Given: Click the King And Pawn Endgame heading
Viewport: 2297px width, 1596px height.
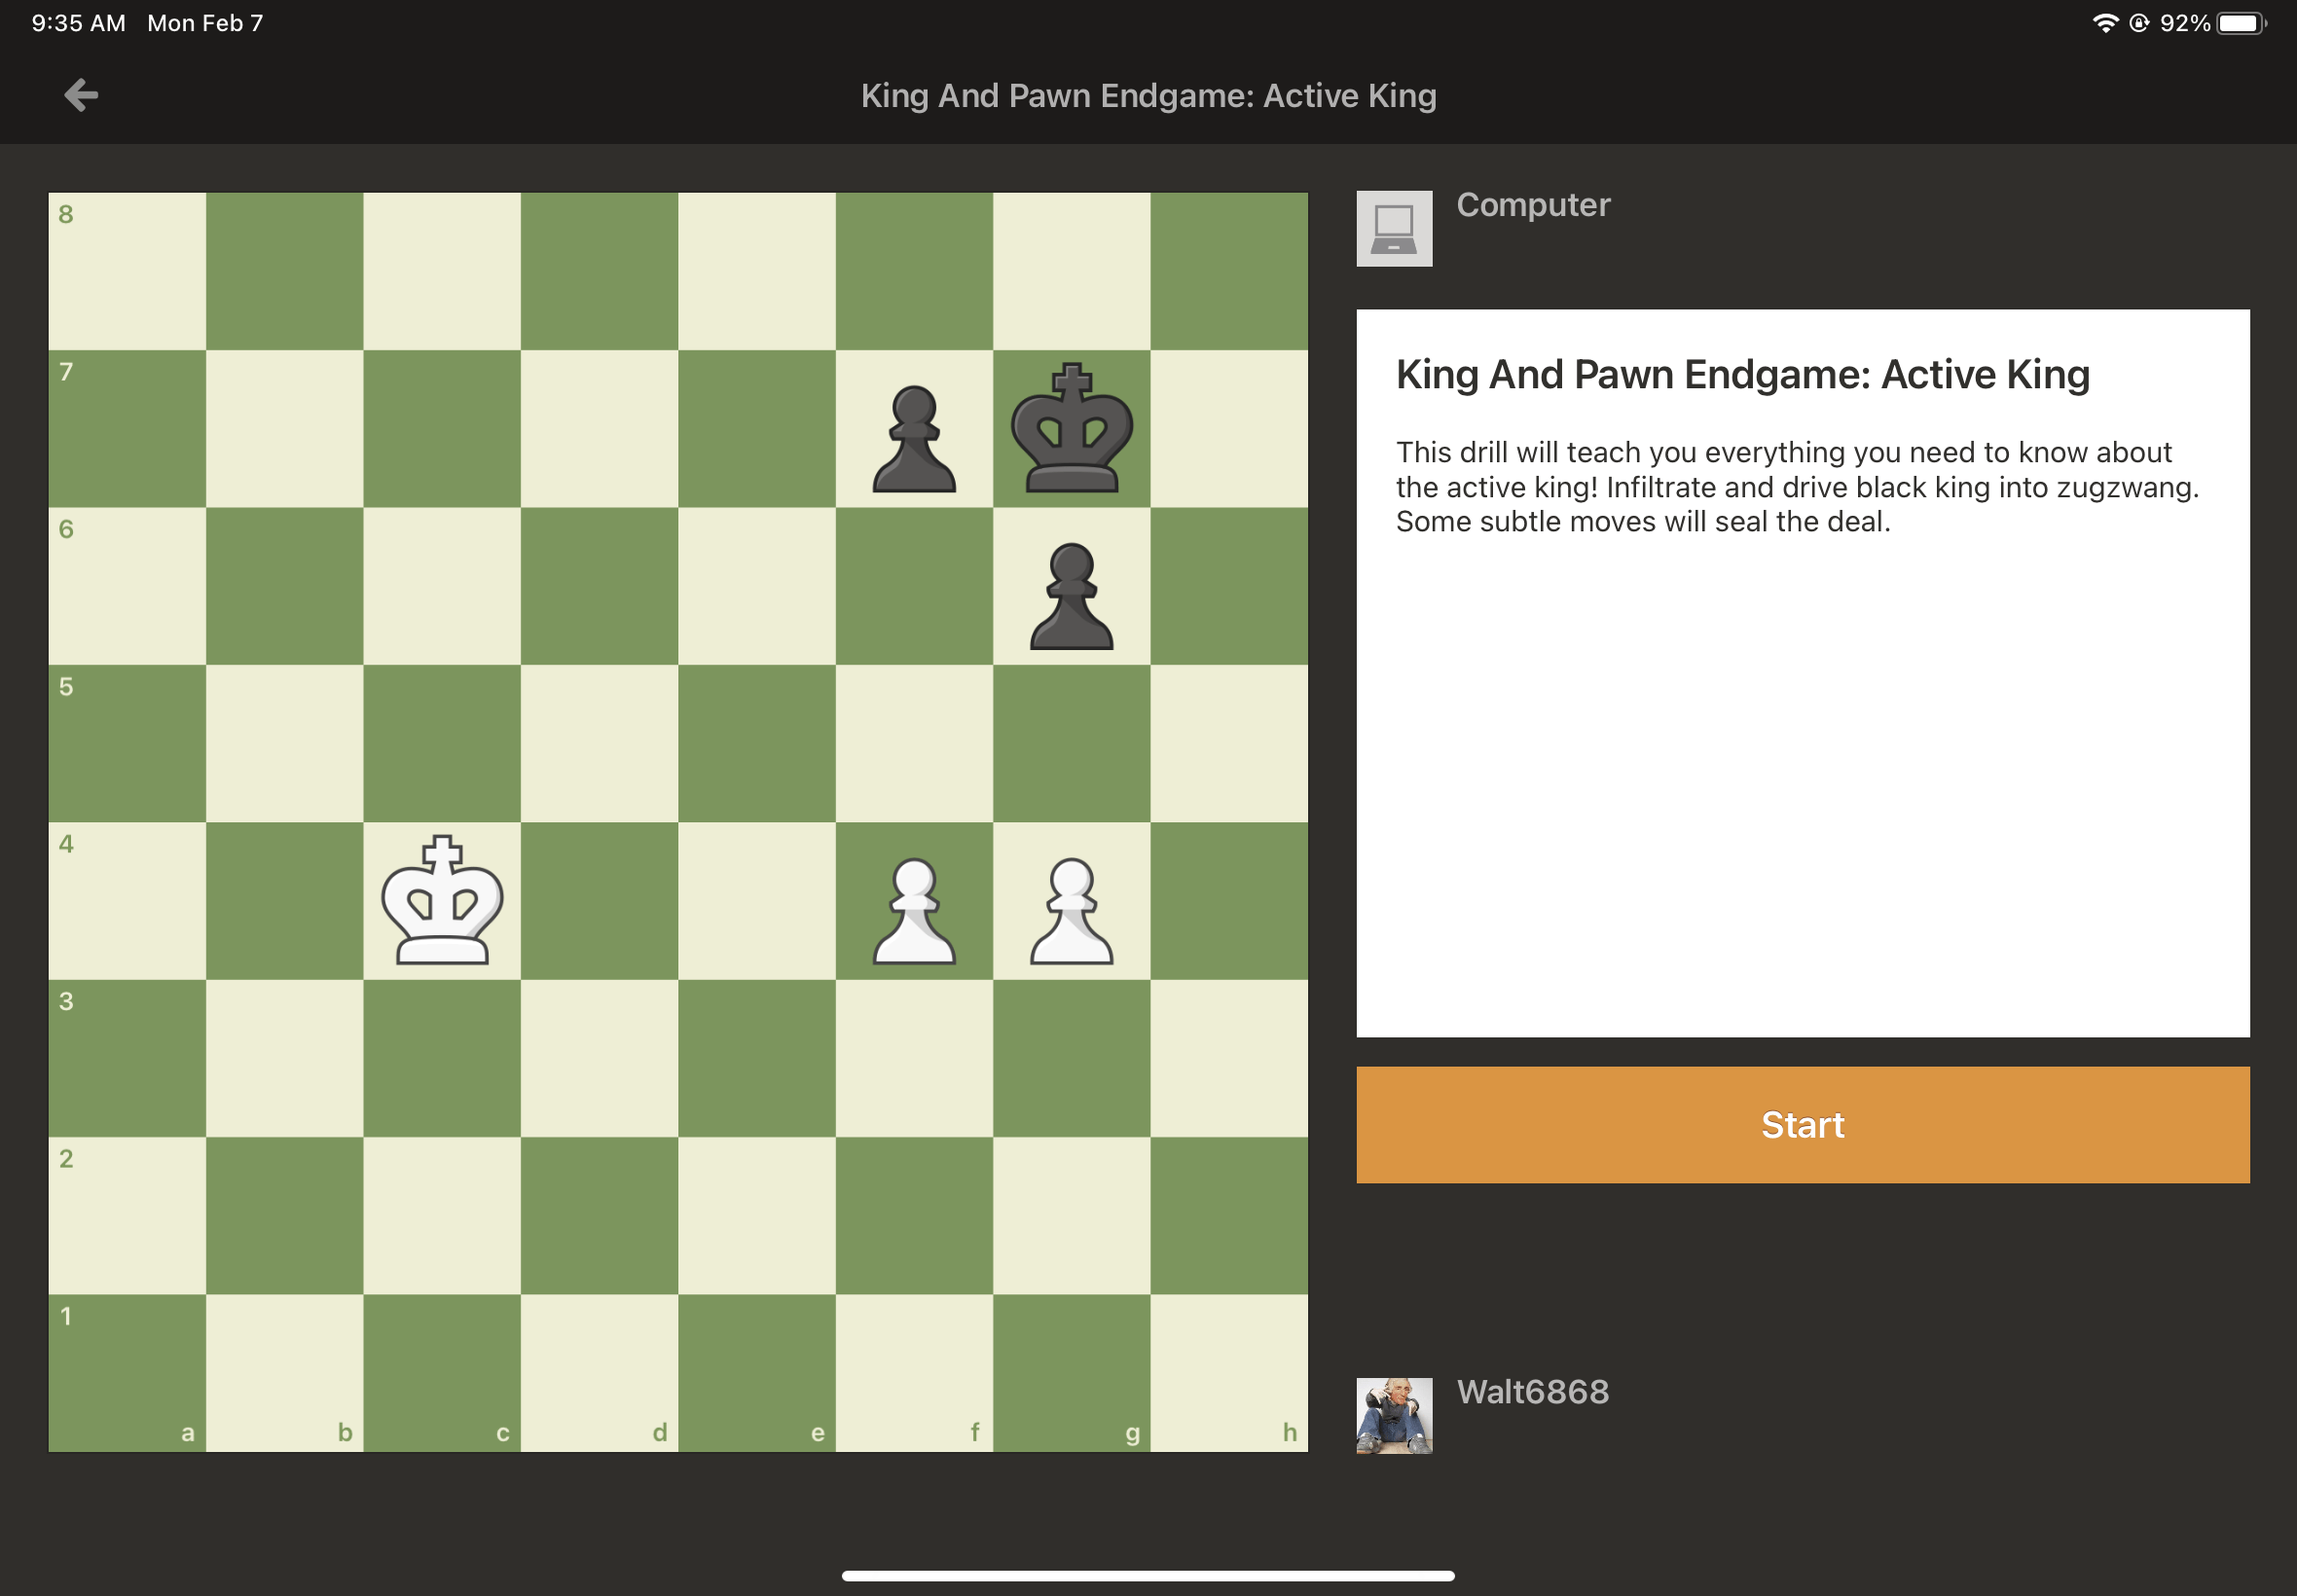Looking at the screenshot, I should point(1742,374).
